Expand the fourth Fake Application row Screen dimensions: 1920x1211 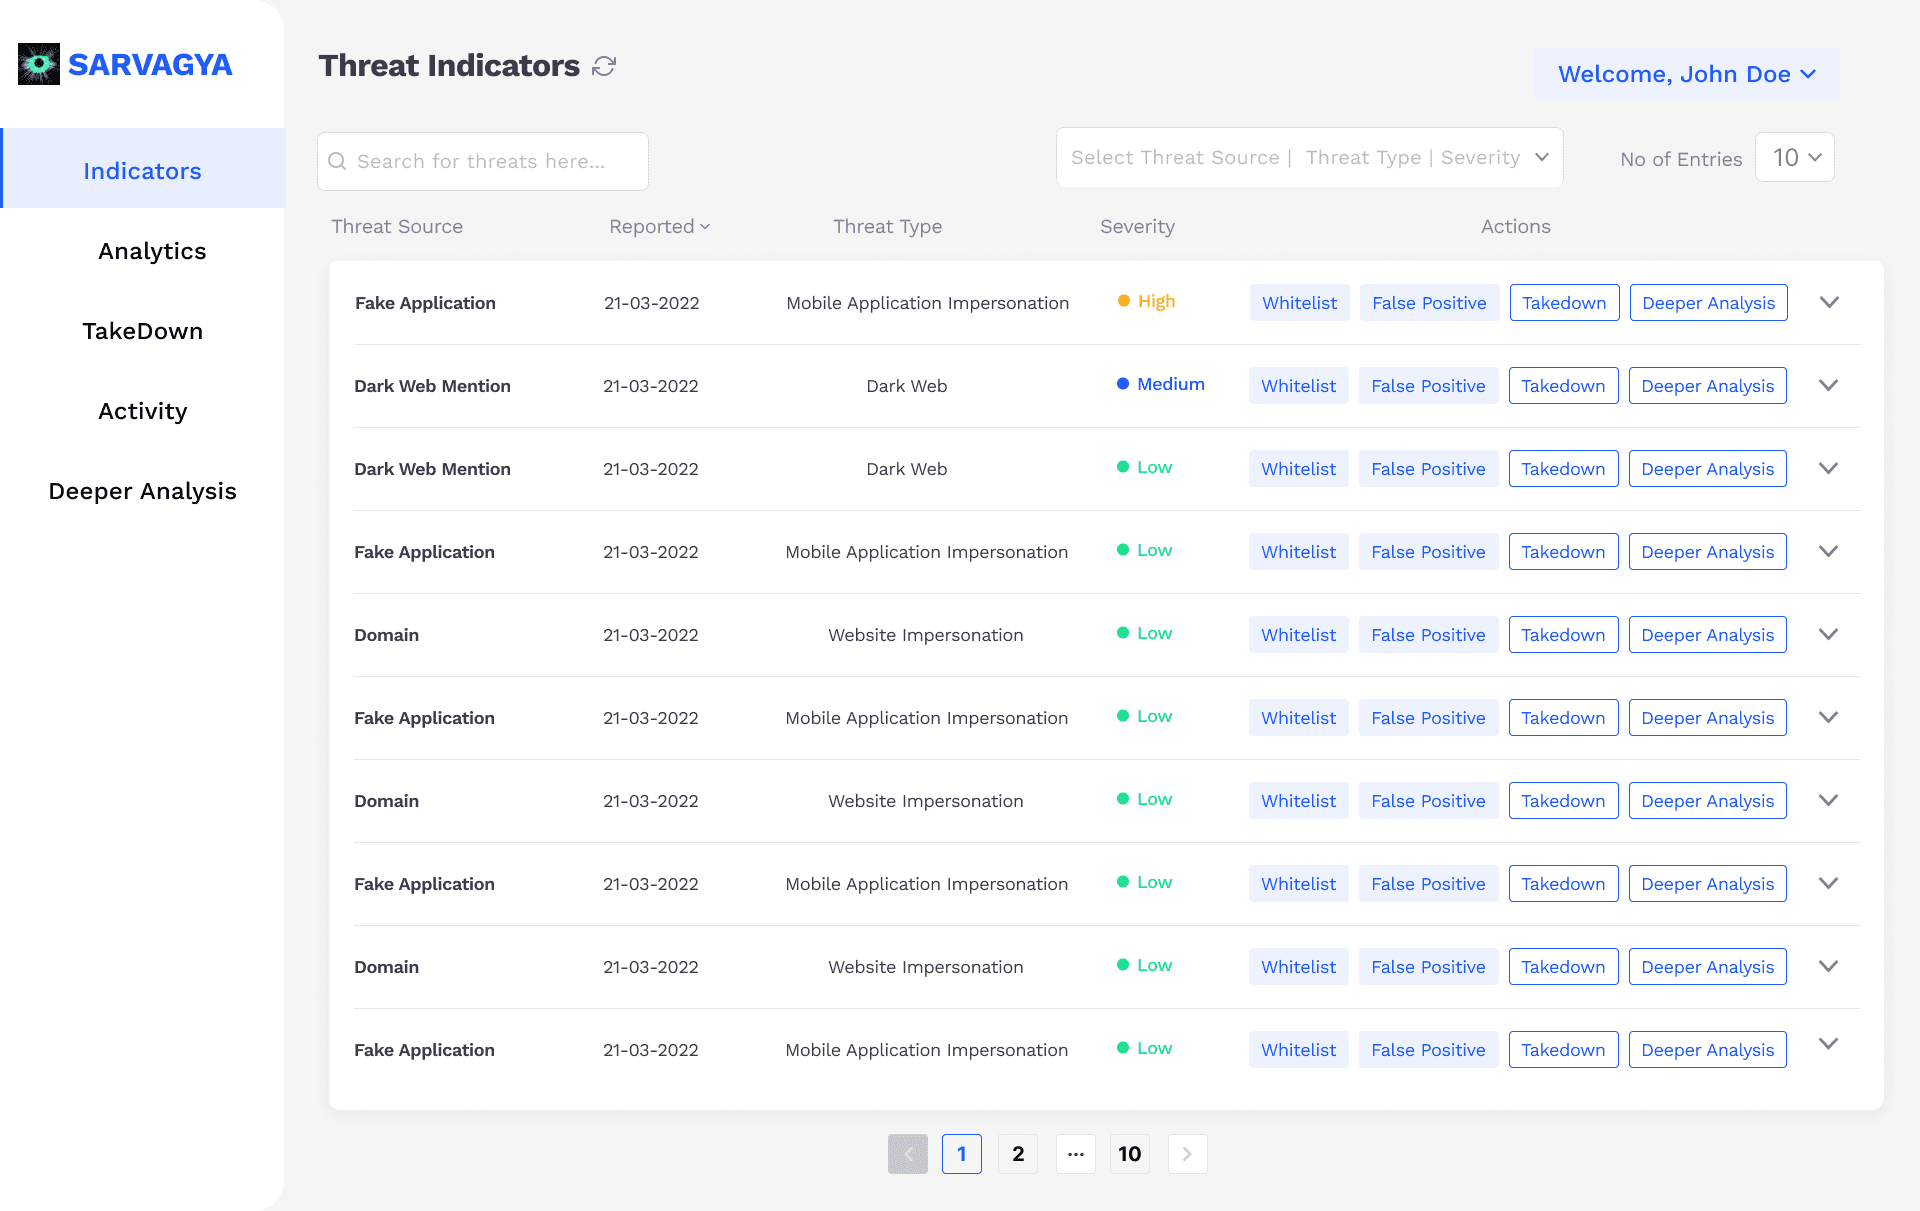coord(1828,883)
